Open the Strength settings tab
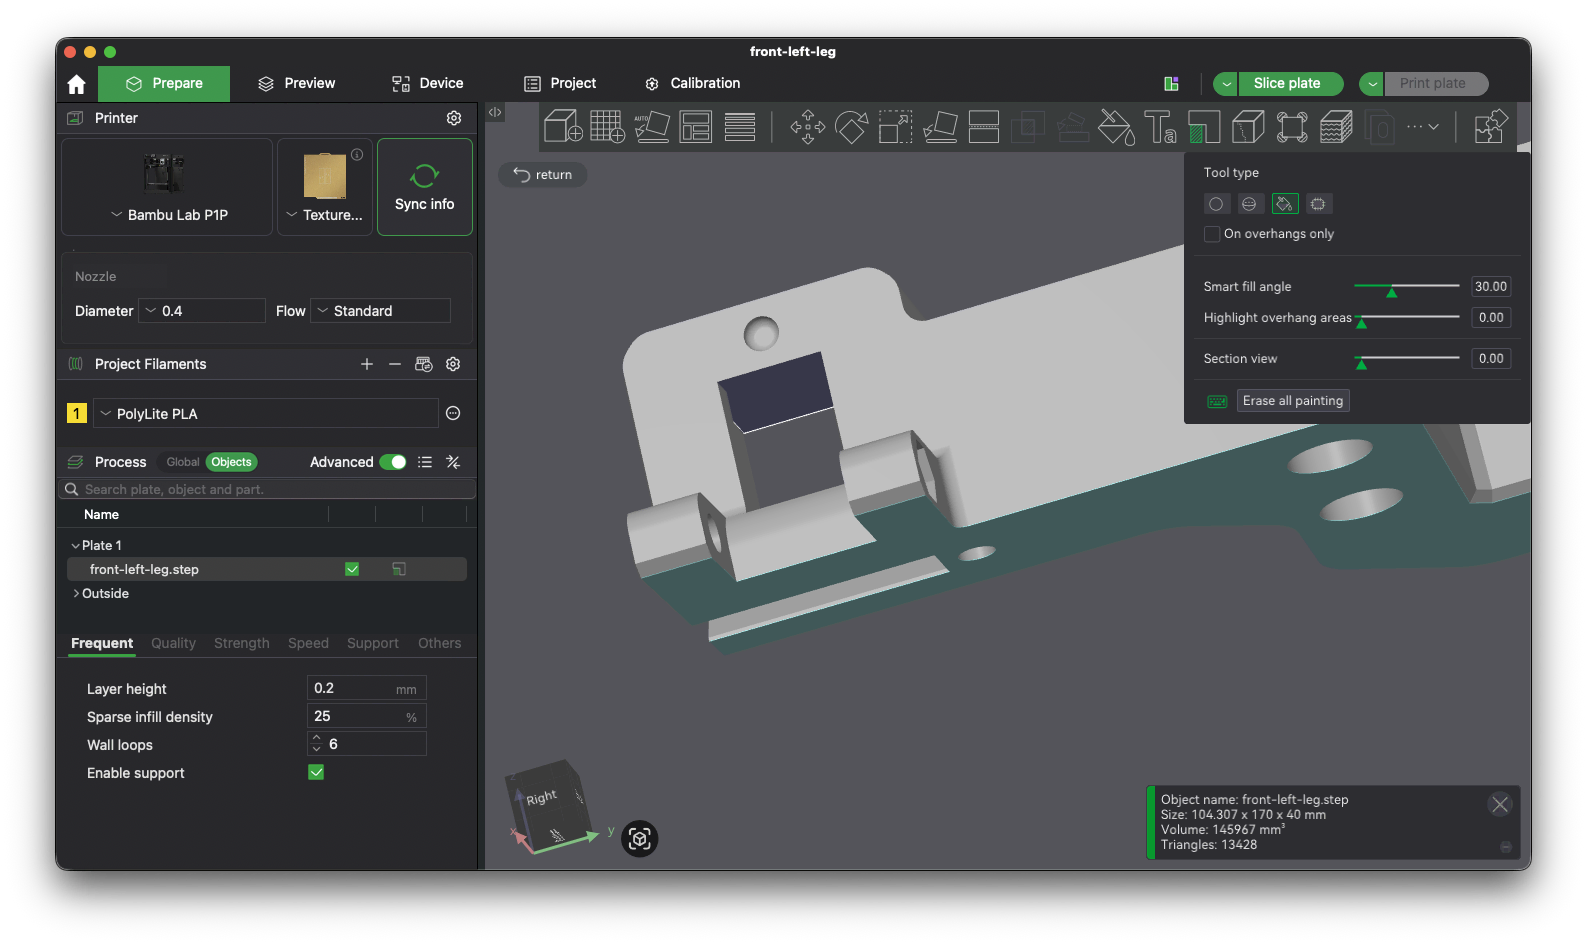The image size is (1587, 944). (x=242, y=643)
